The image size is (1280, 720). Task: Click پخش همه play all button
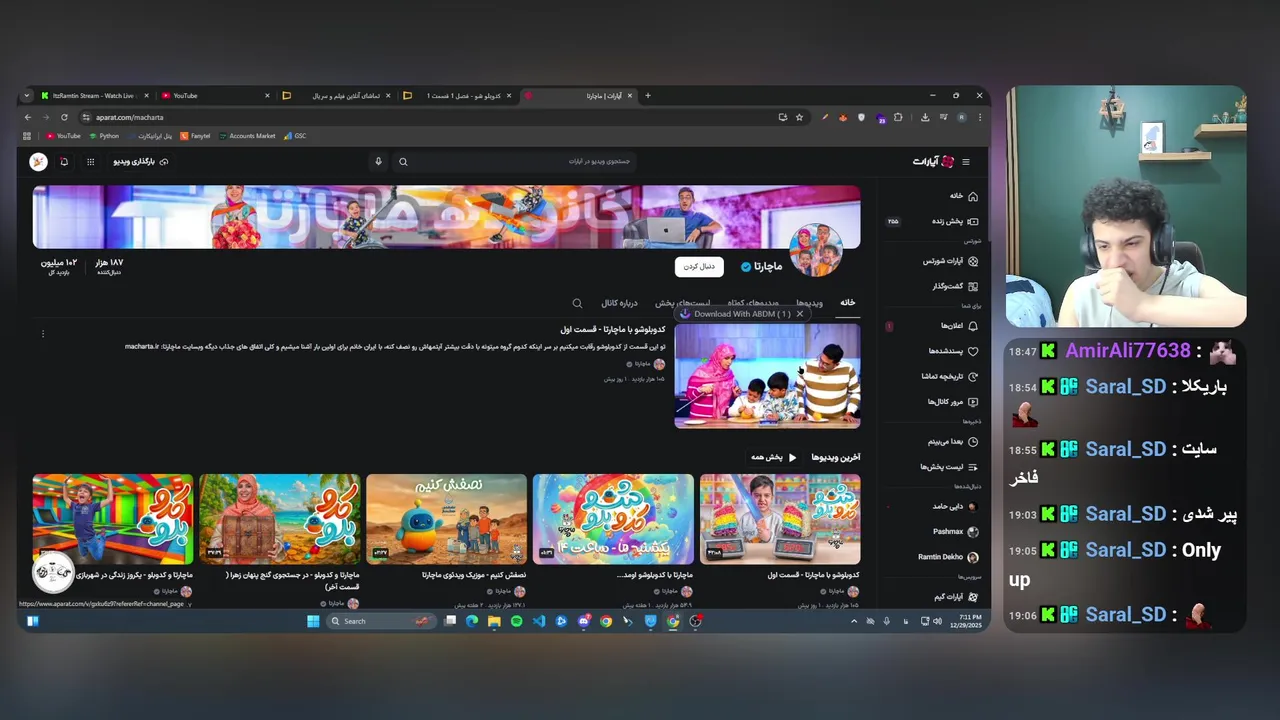[774, 457]
